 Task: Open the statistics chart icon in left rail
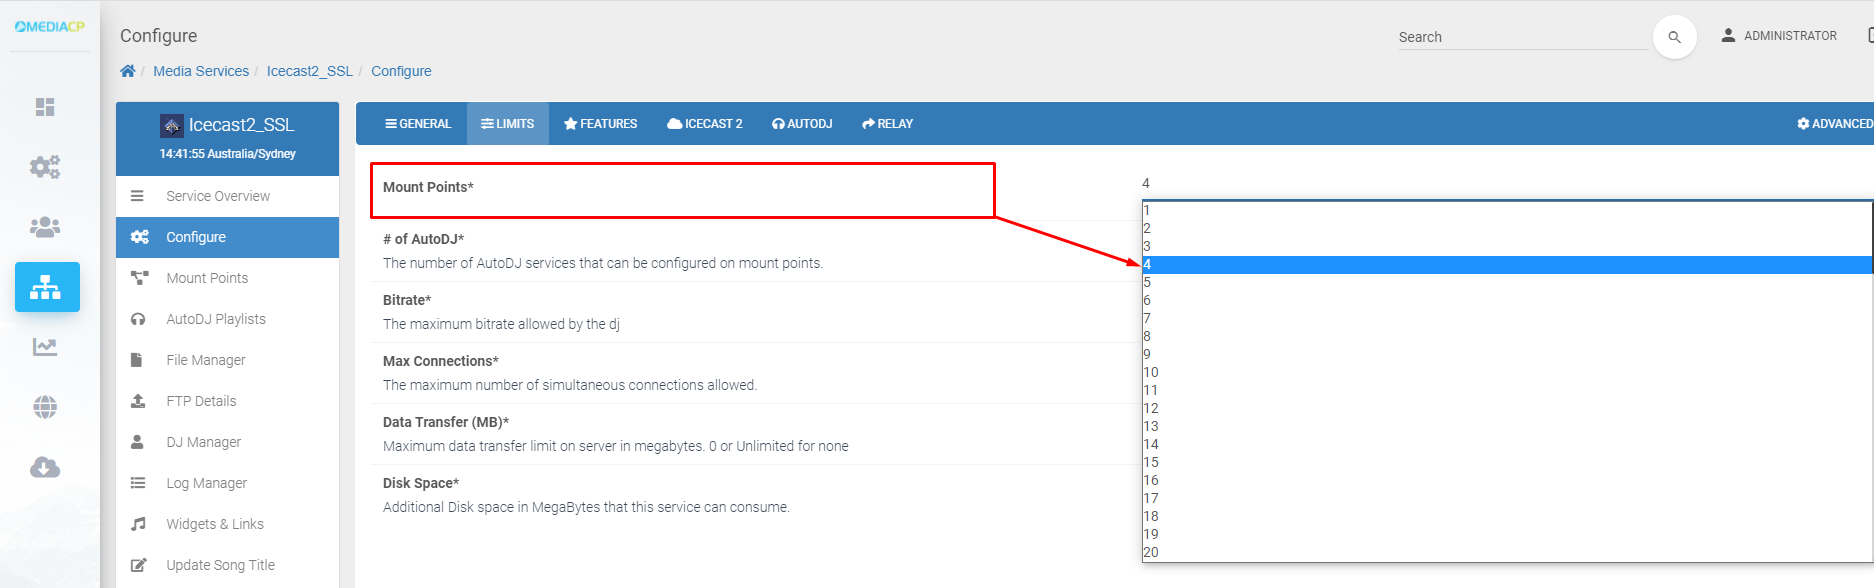pyautogui.click(x=45, y=347)
